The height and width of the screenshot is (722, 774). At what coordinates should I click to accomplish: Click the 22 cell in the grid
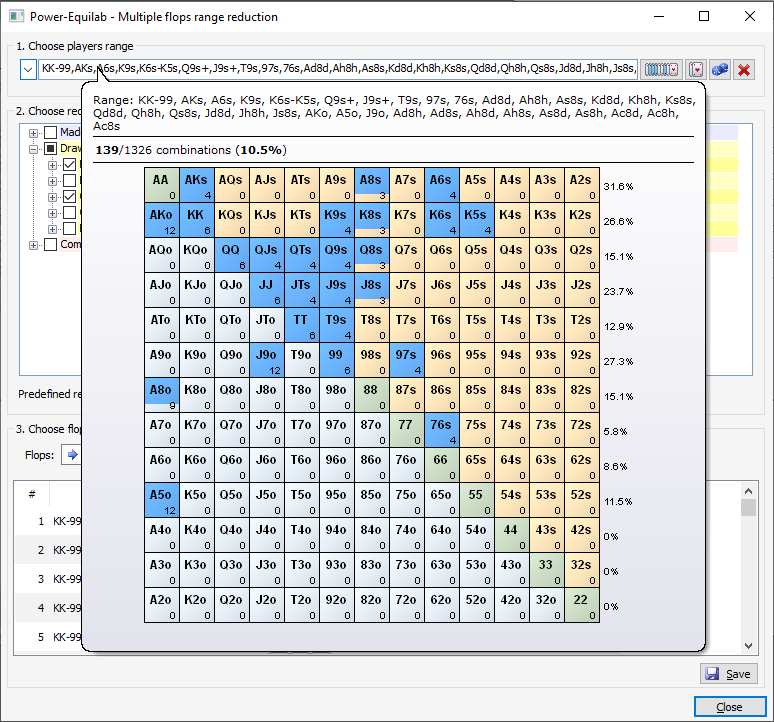click(582, 606)
